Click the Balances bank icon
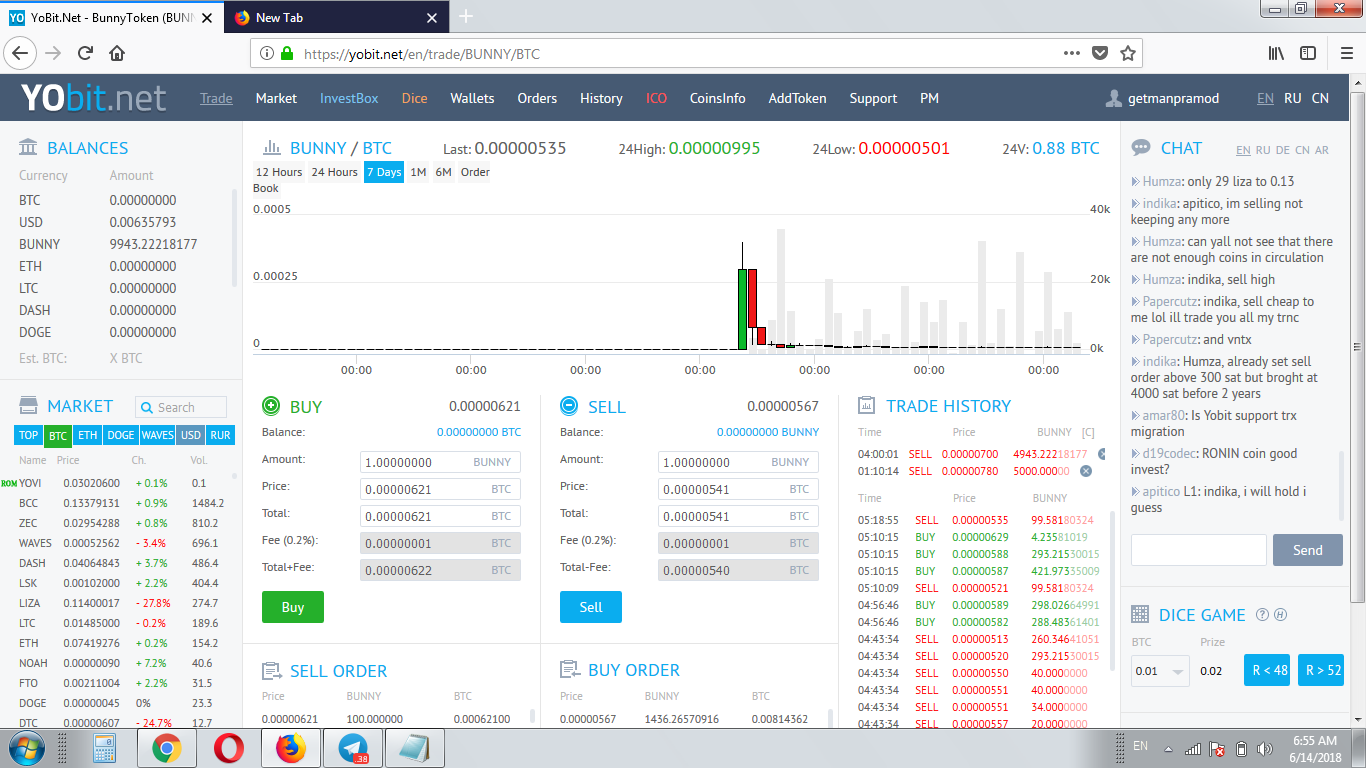Viewport: 1366px width, 768px height. (x=29, y=148)
